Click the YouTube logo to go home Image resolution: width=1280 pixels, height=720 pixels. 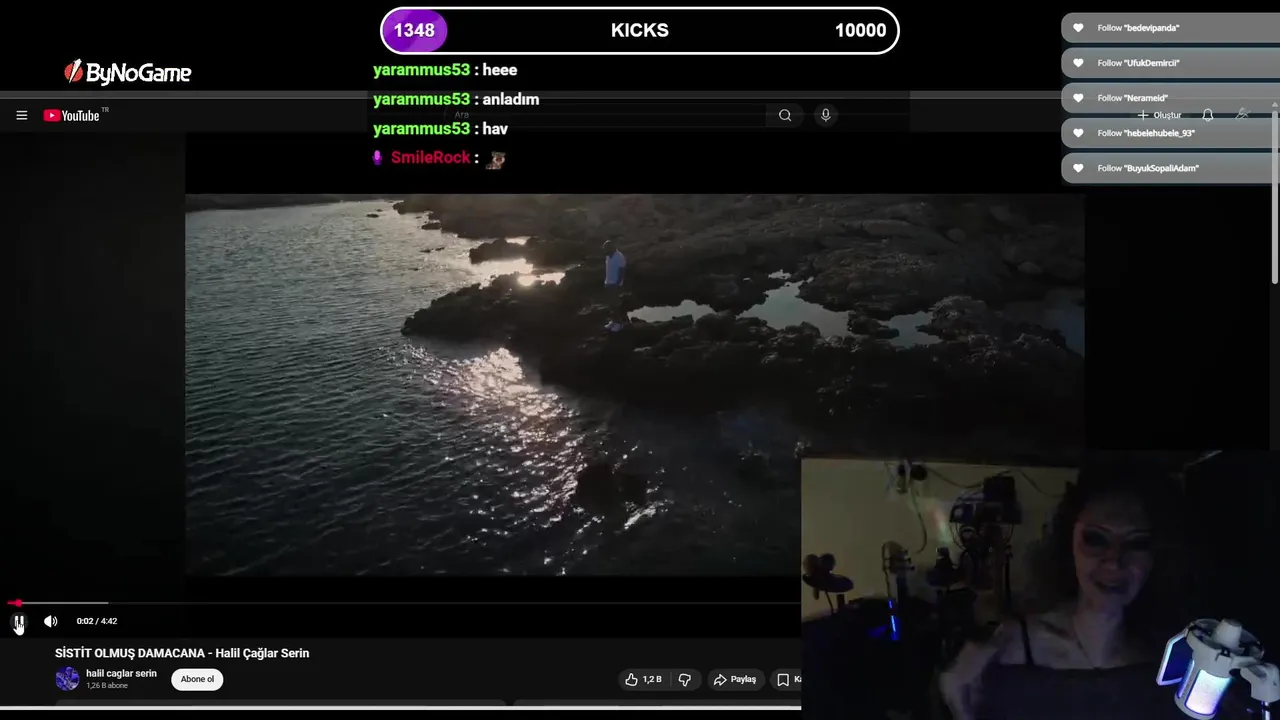point(72,115)
